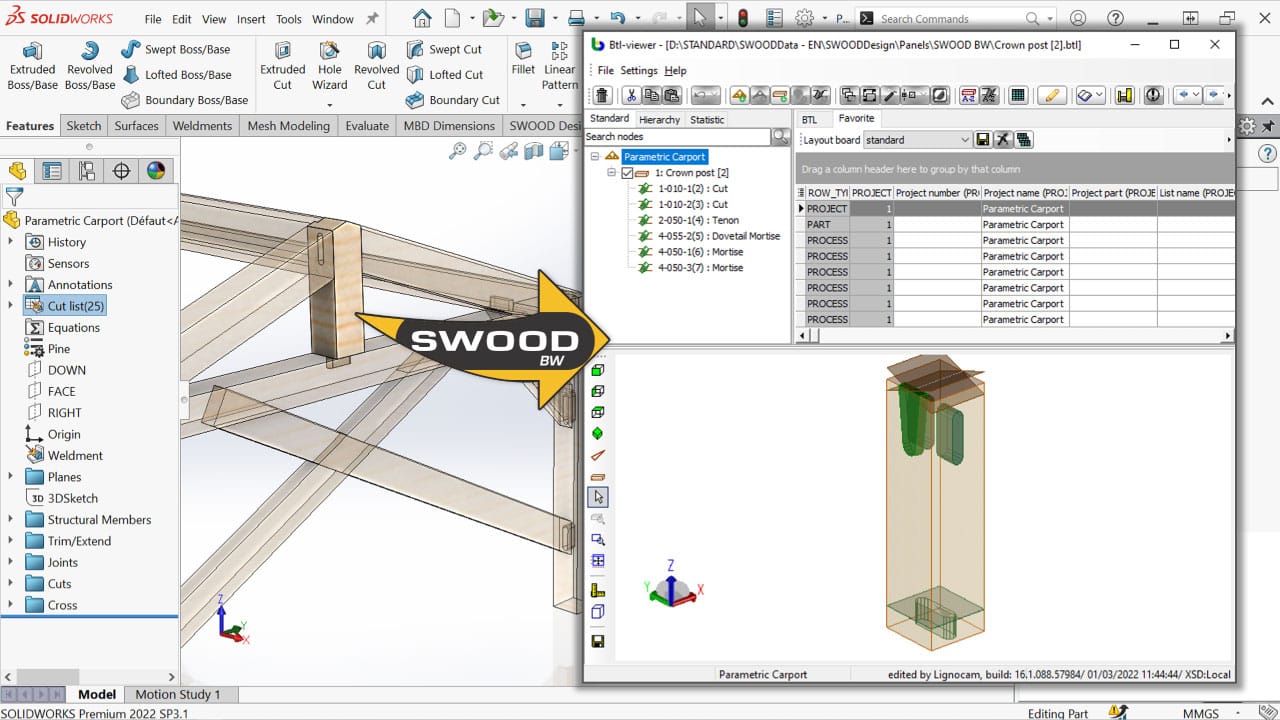Click the save layout floppy icon

pos(983,140)
